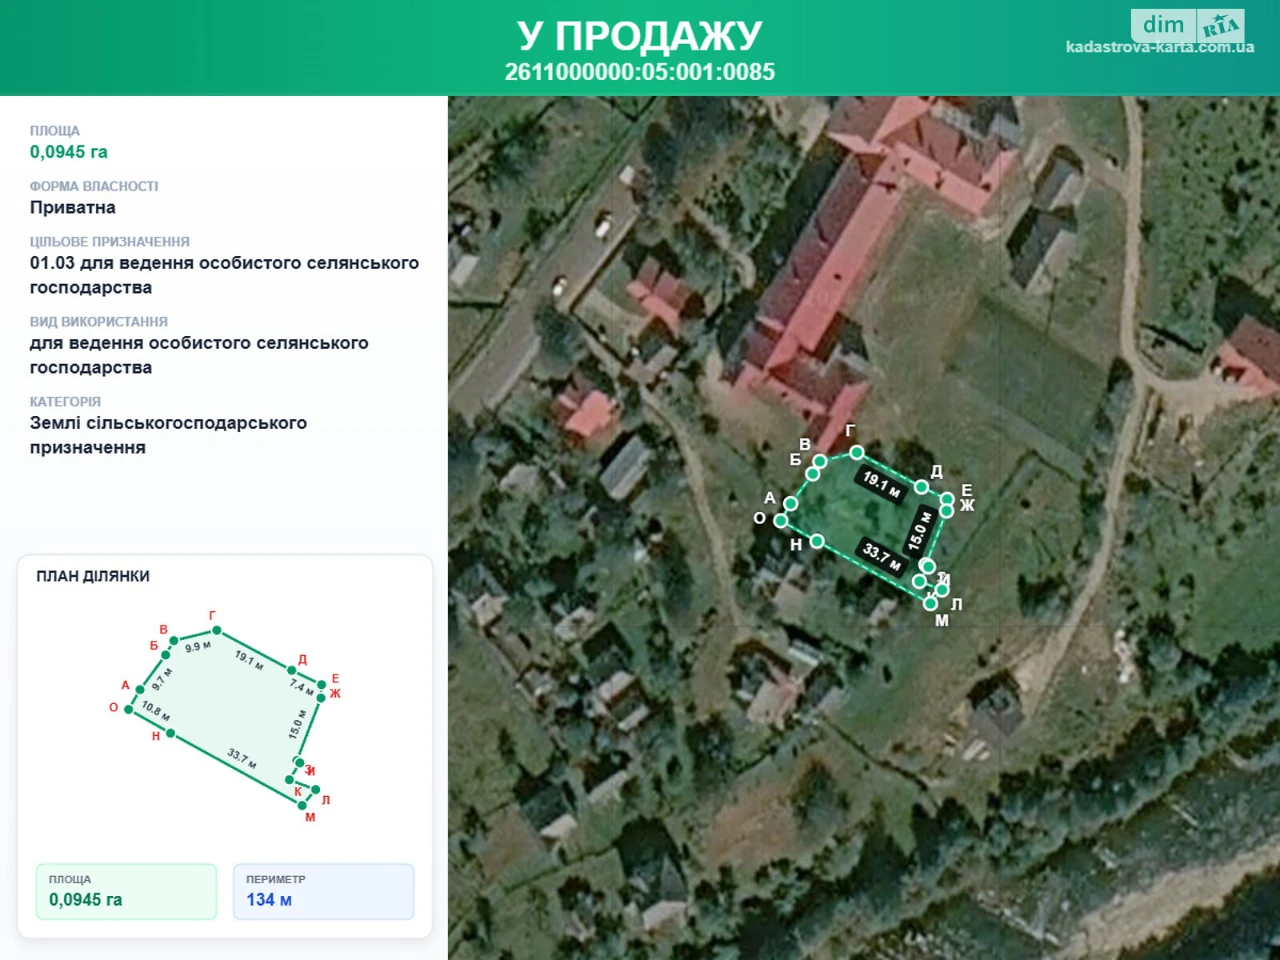The height and width of the screenshot is (960, 1280).
Task: Click vertex point О in the plot plan
Action: click(x=128, y=709)
